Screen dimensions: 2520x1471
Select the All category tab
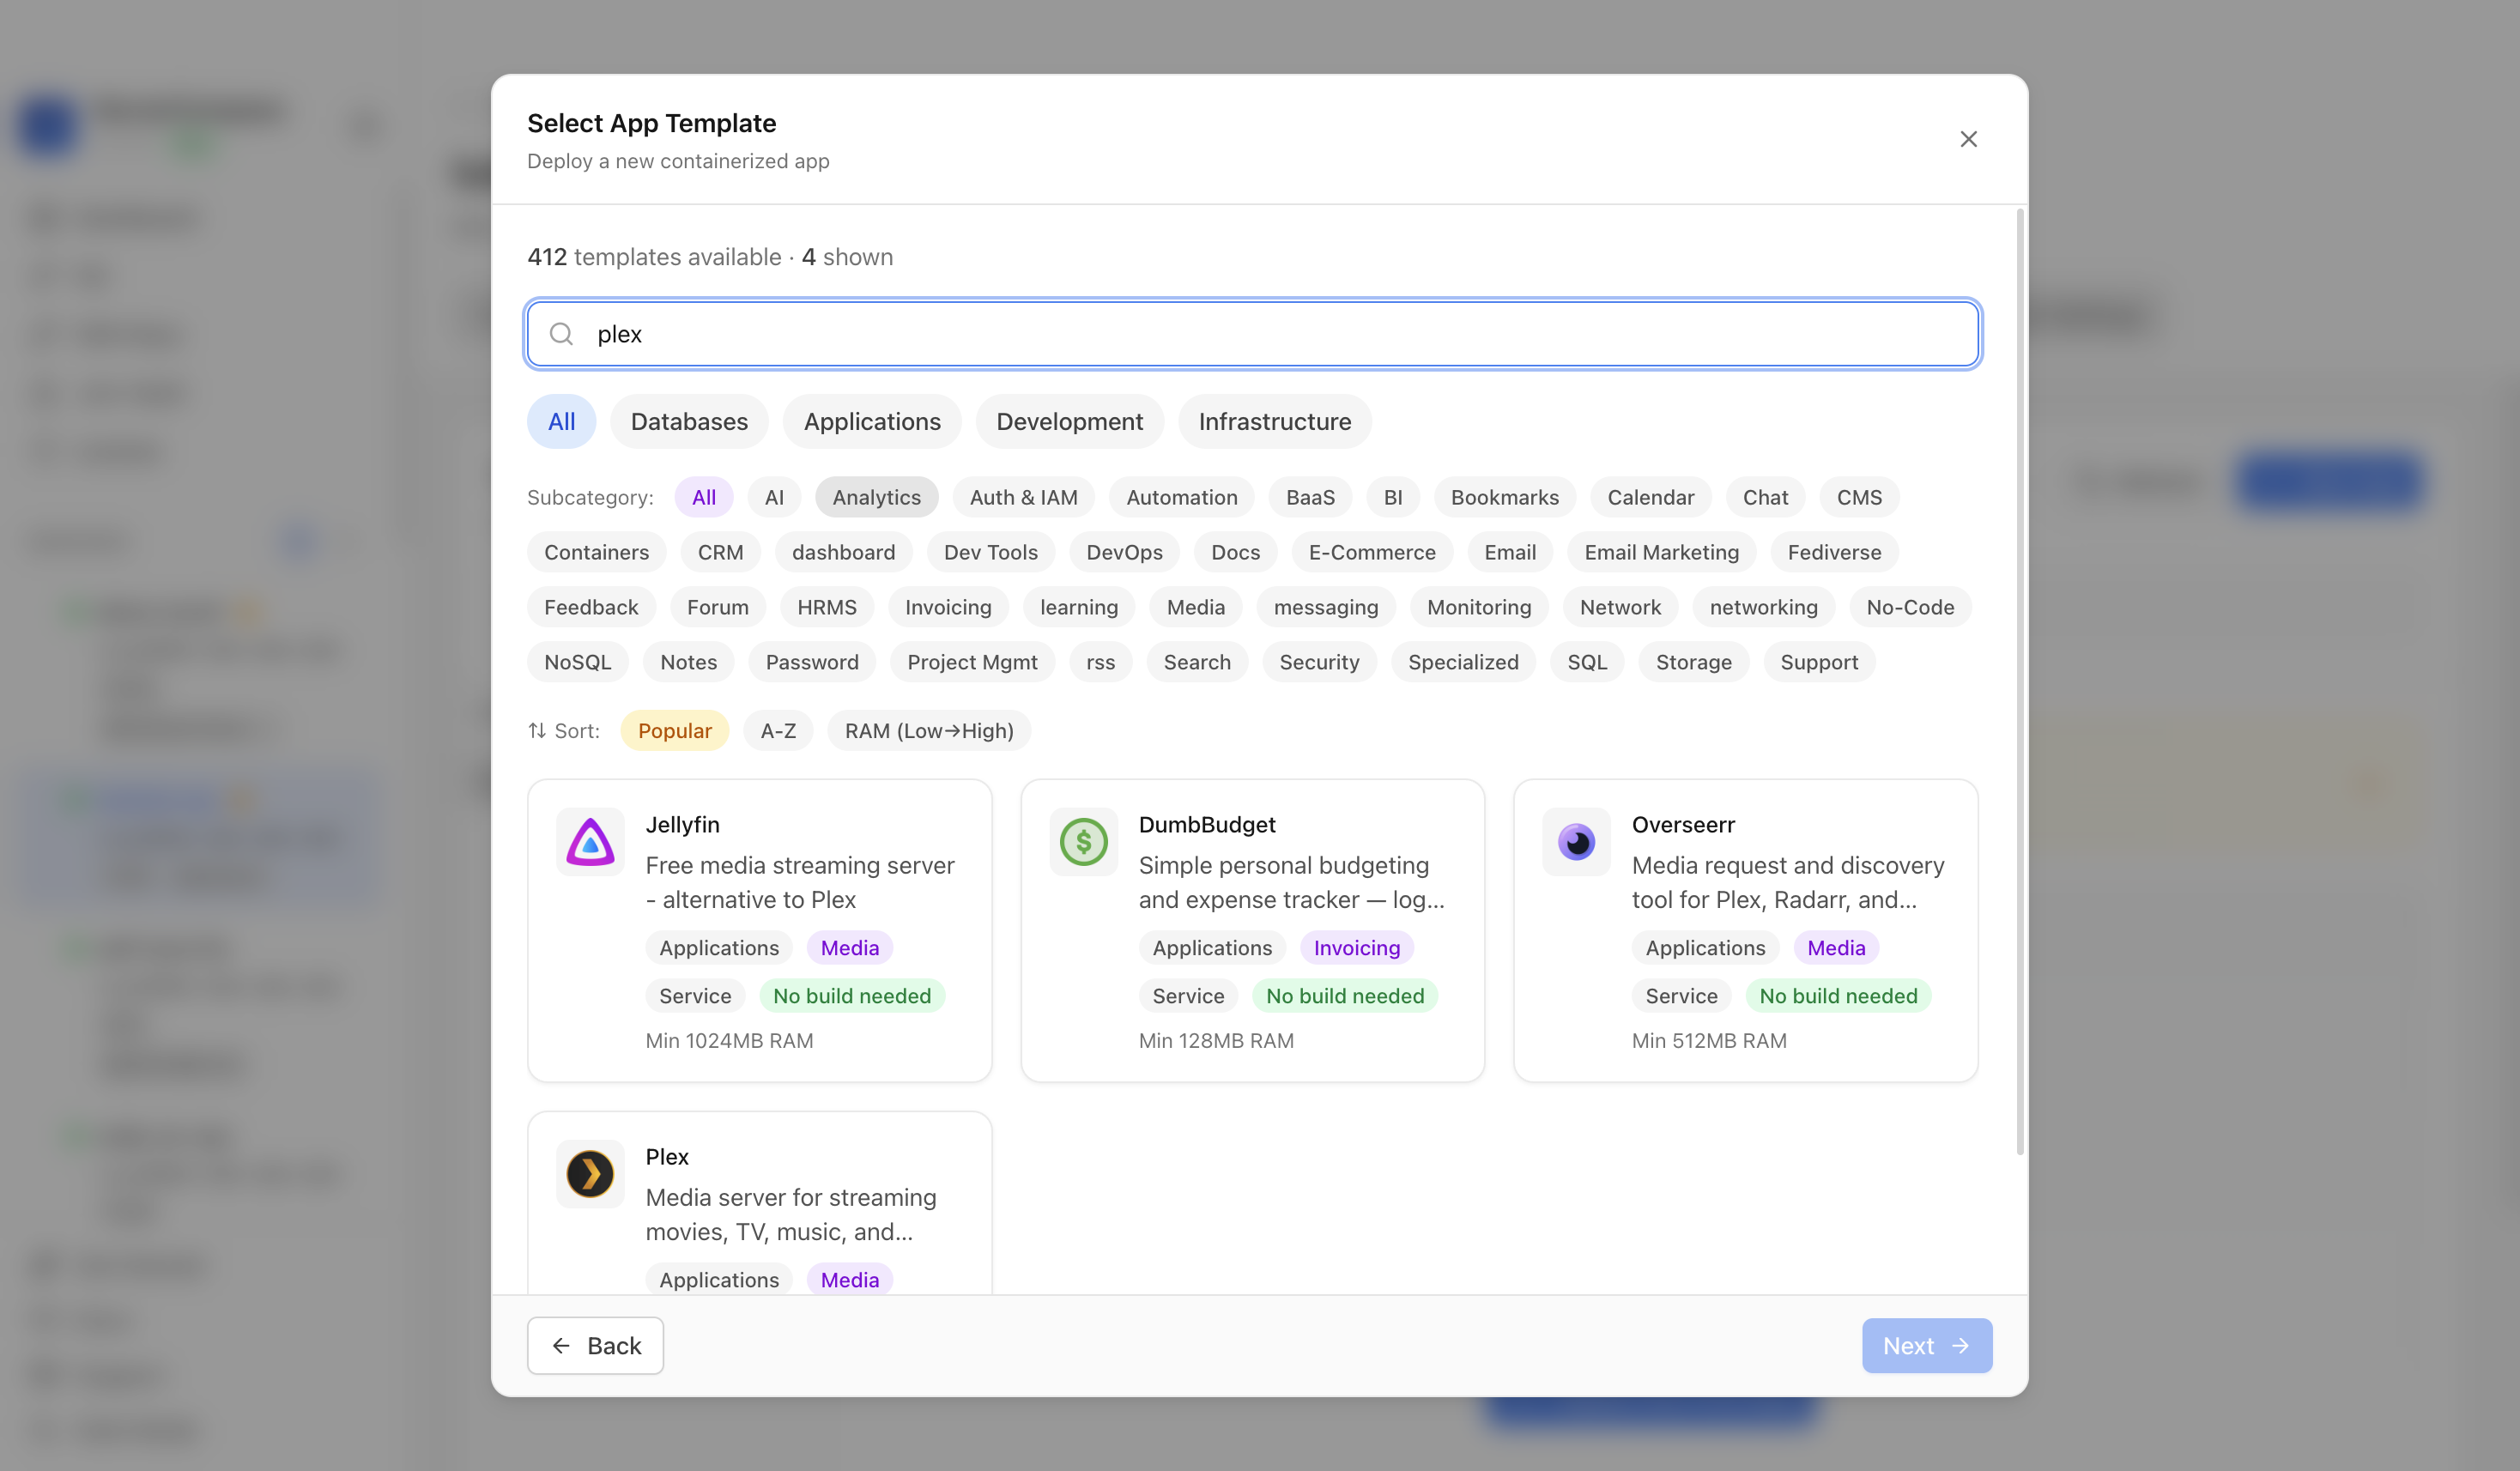click(x=561, y=422)
